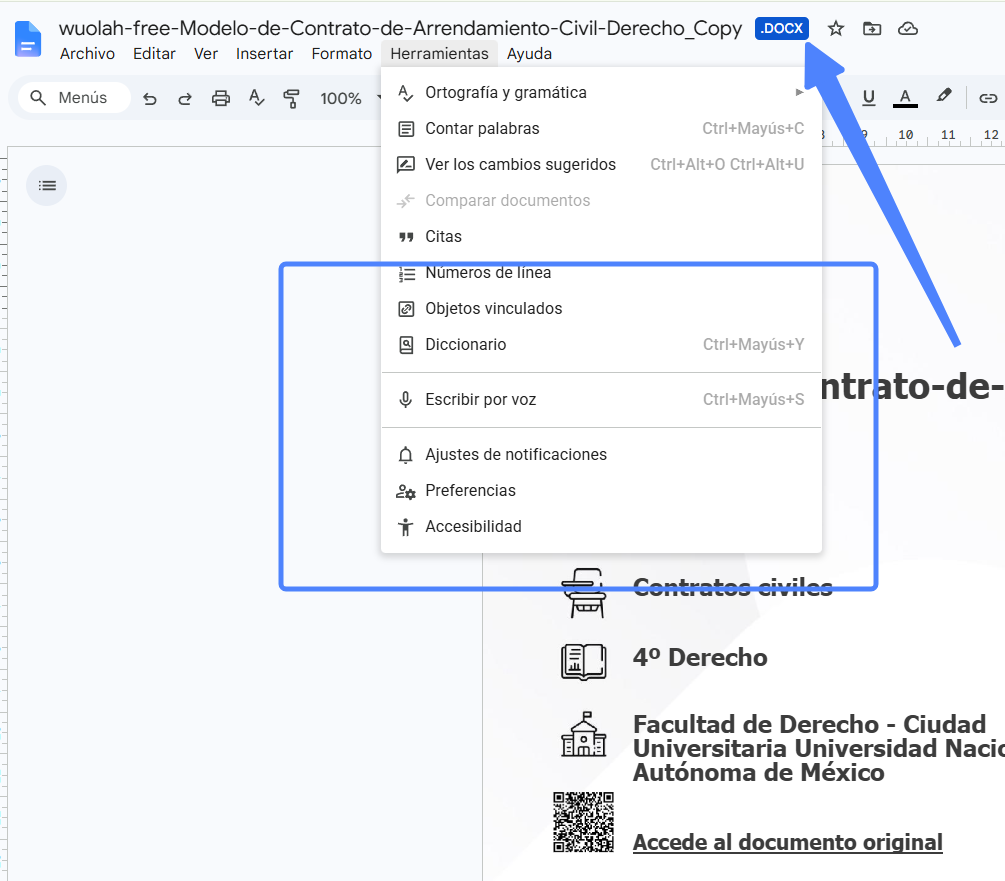Click the Facultad de Derecho text
This screenshot has height=881, width=1005.
pyautogui.click(x=818, y=748)
